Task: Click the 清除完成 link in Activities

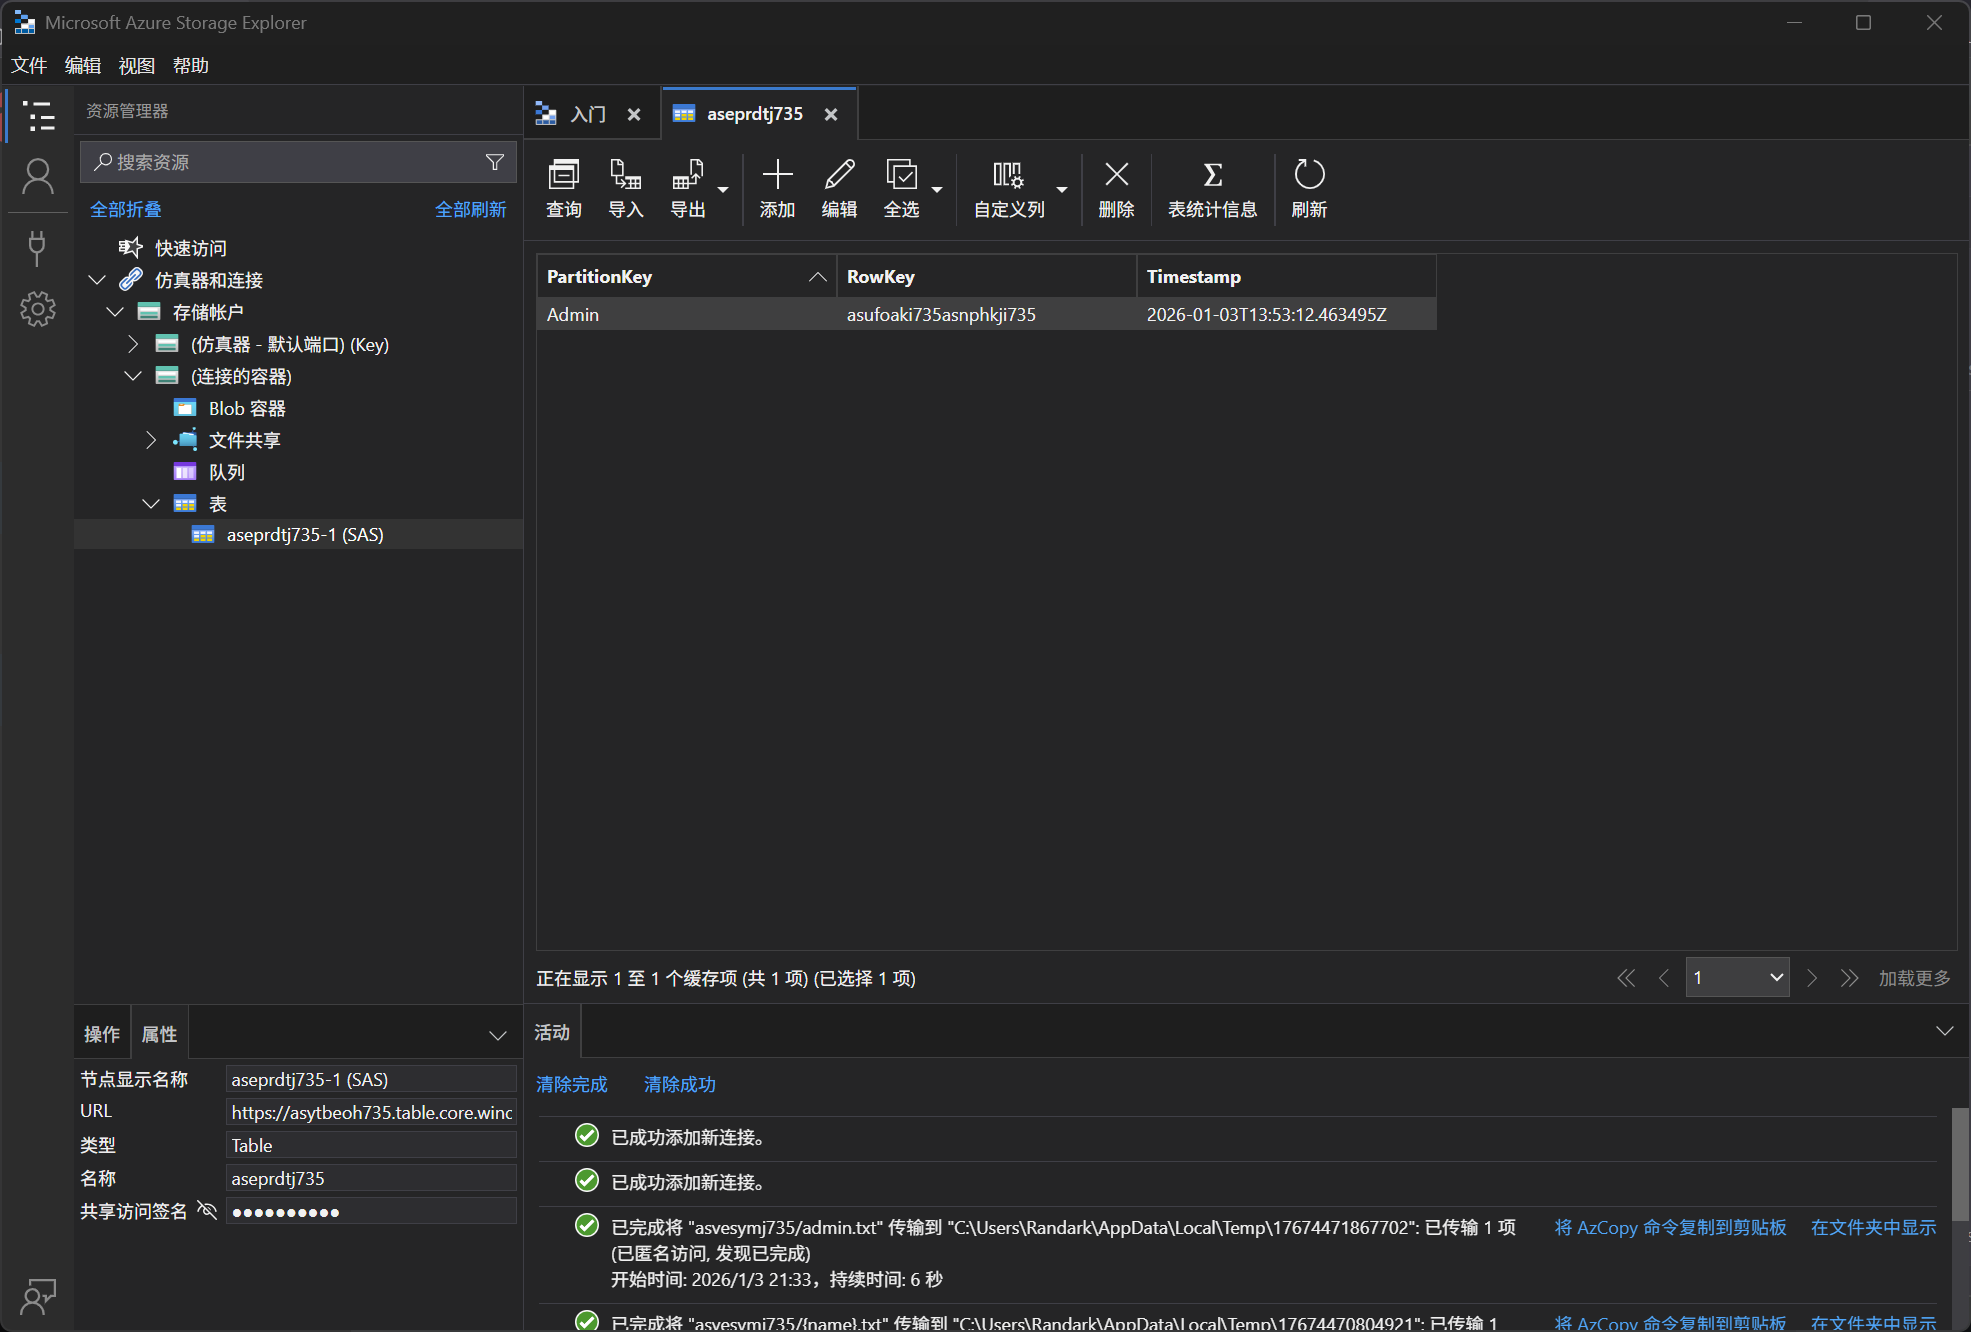Action: coord(571,1084)
